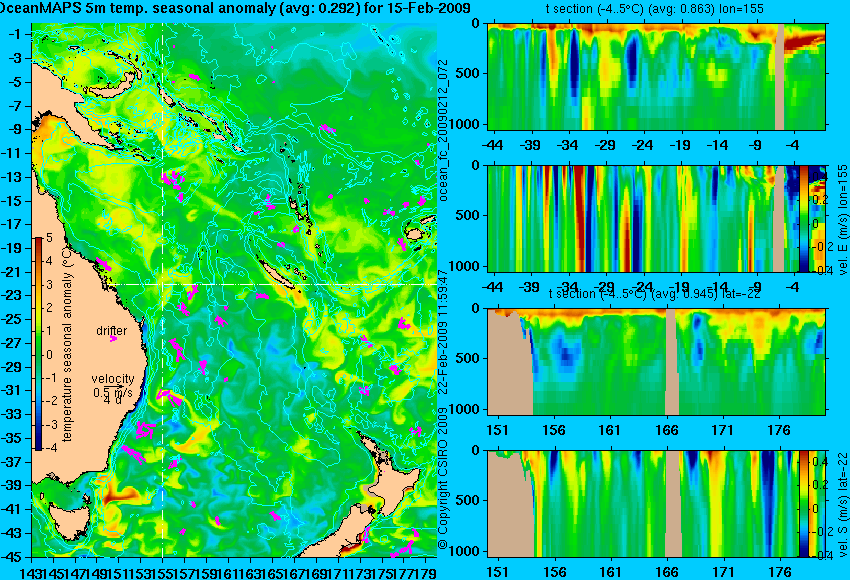The height and width of the screenshot is (580, 850).
Task: Click the white dashed lon=155 section line
Action: coord(163,290)
